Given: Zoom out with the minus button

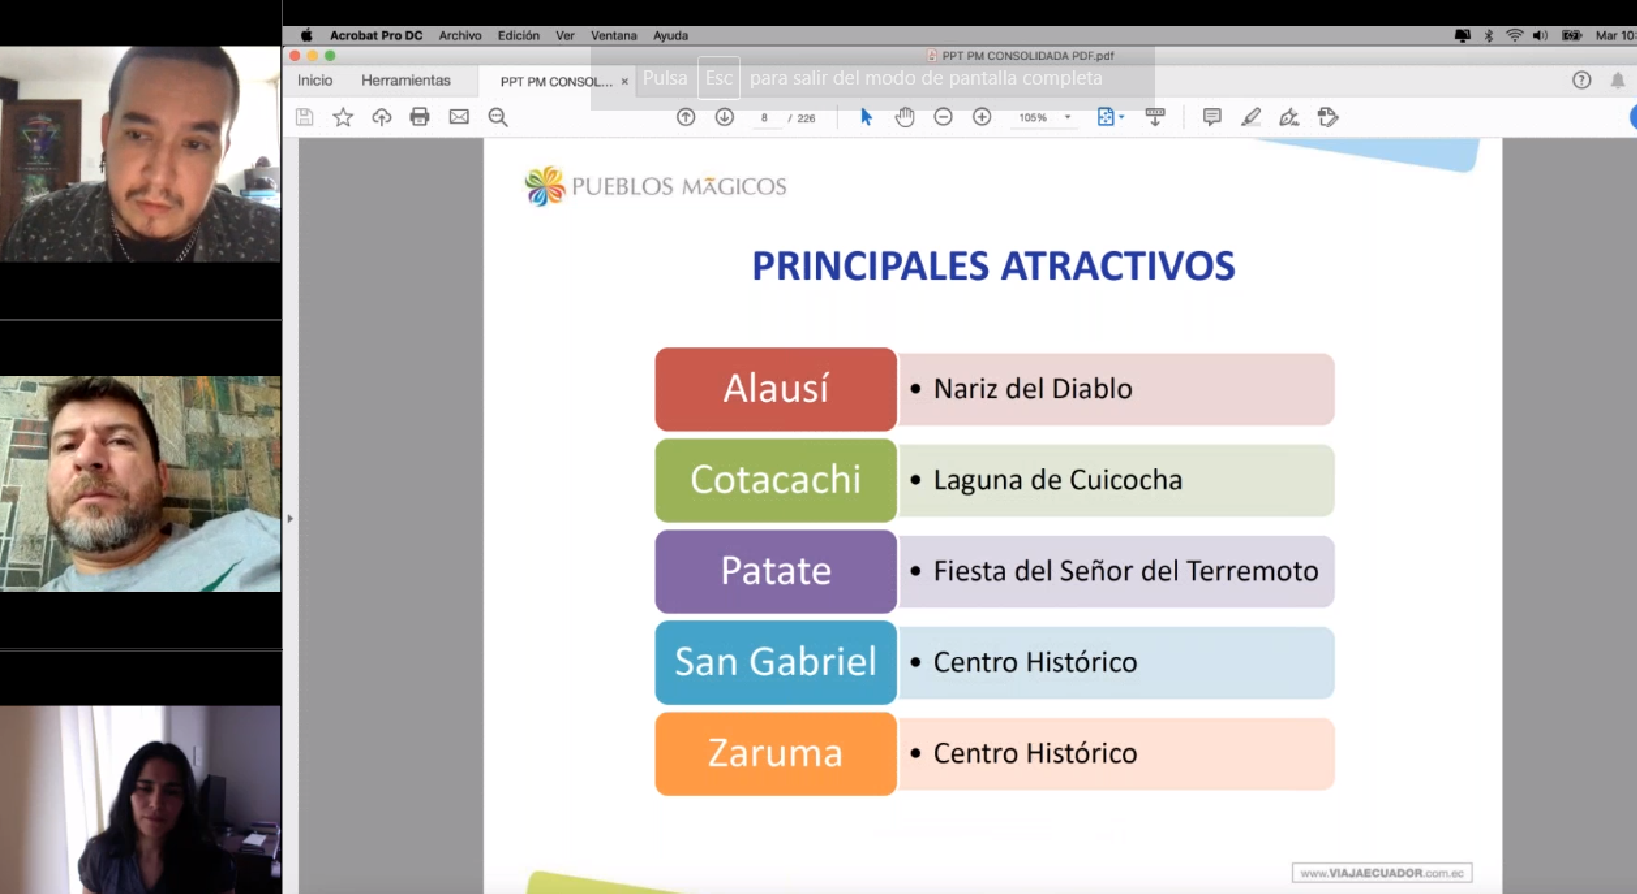Looking at the screenshot, I should pos(943,117).
